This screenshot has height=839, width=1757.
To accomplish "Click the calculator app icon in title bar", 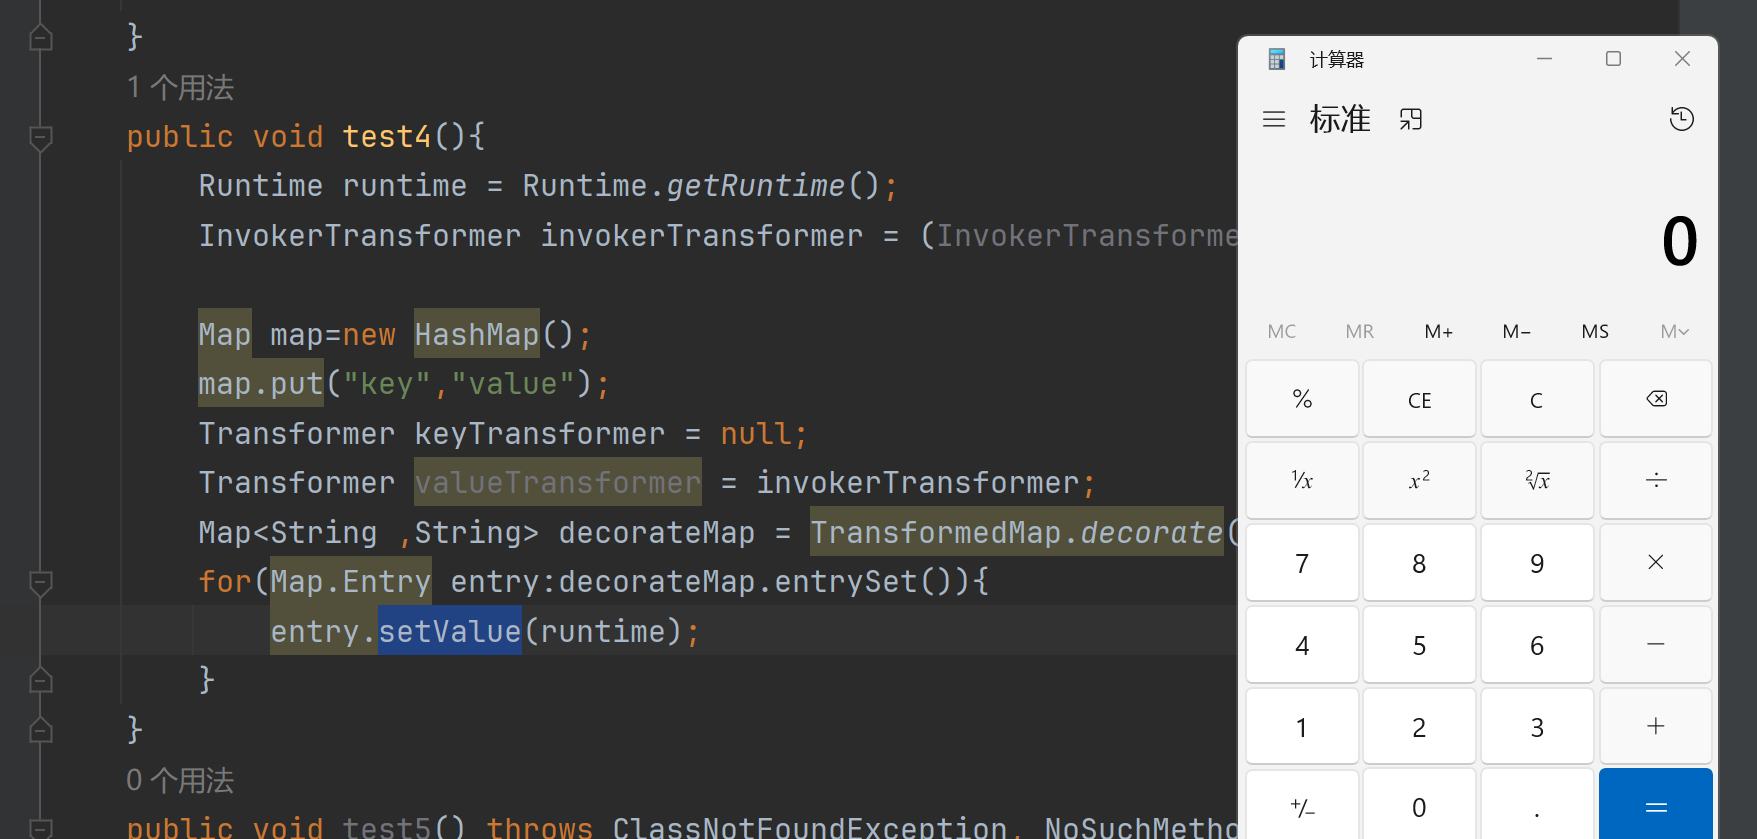I will coord(1277,60).
